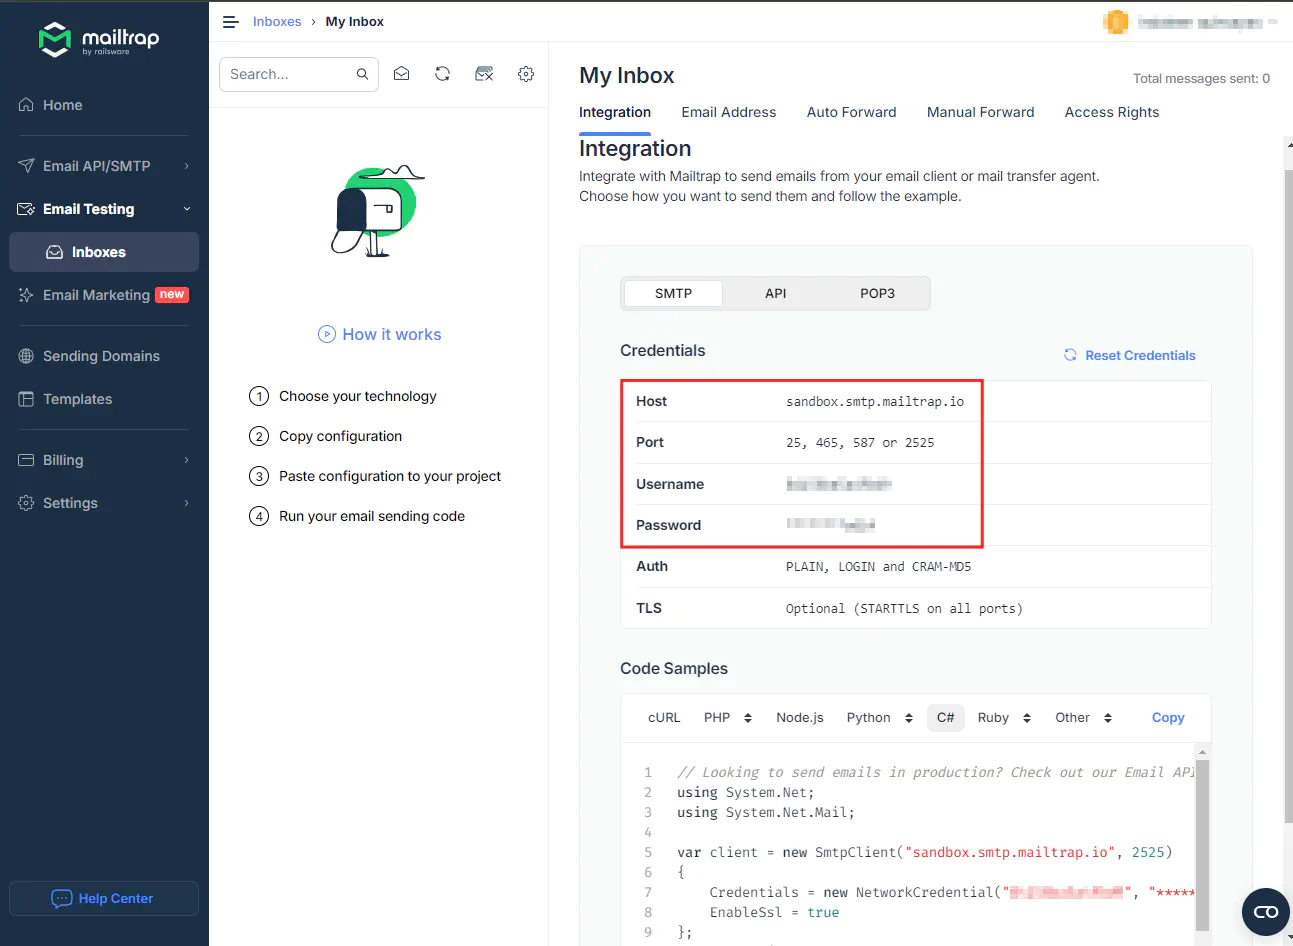Open the Inboxes menu item

click(x=104, y=252)
